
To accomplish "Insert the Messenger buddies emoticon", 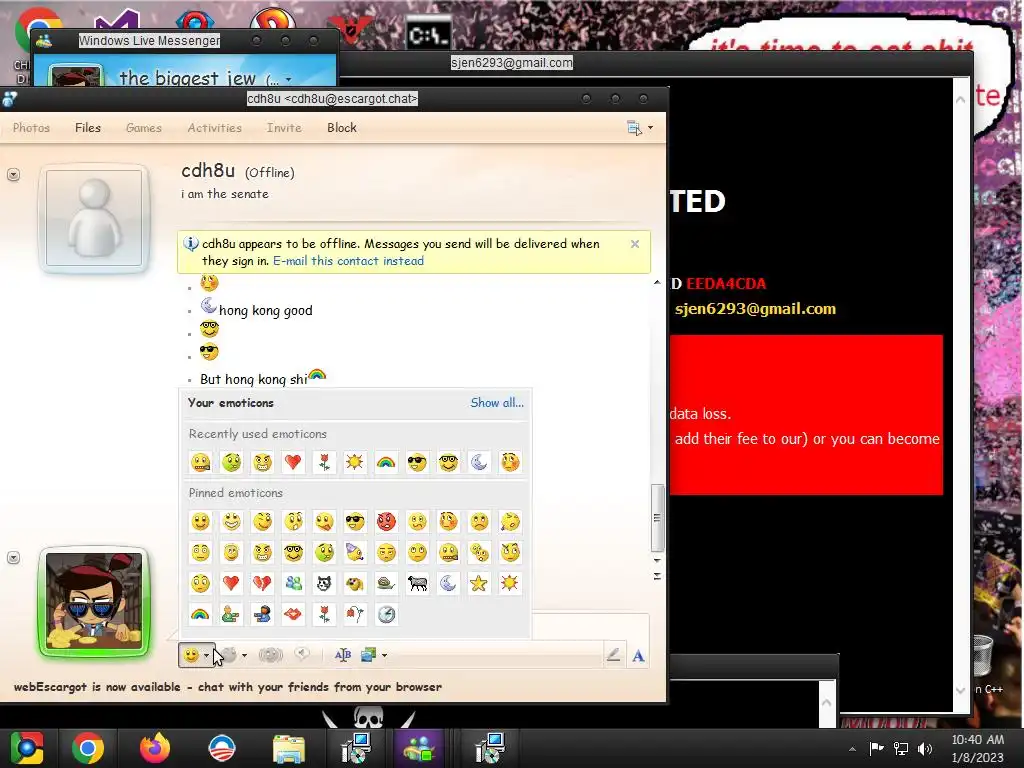I will (293, 583).
